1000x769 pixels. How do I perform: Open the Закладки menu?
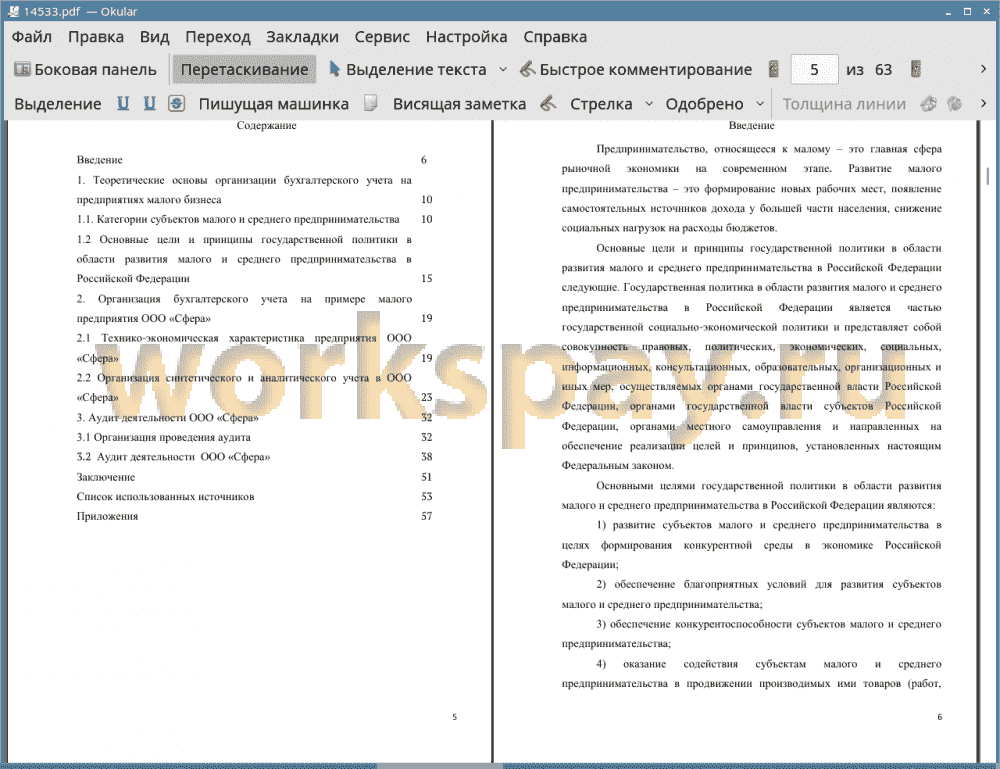coord(302,37)
